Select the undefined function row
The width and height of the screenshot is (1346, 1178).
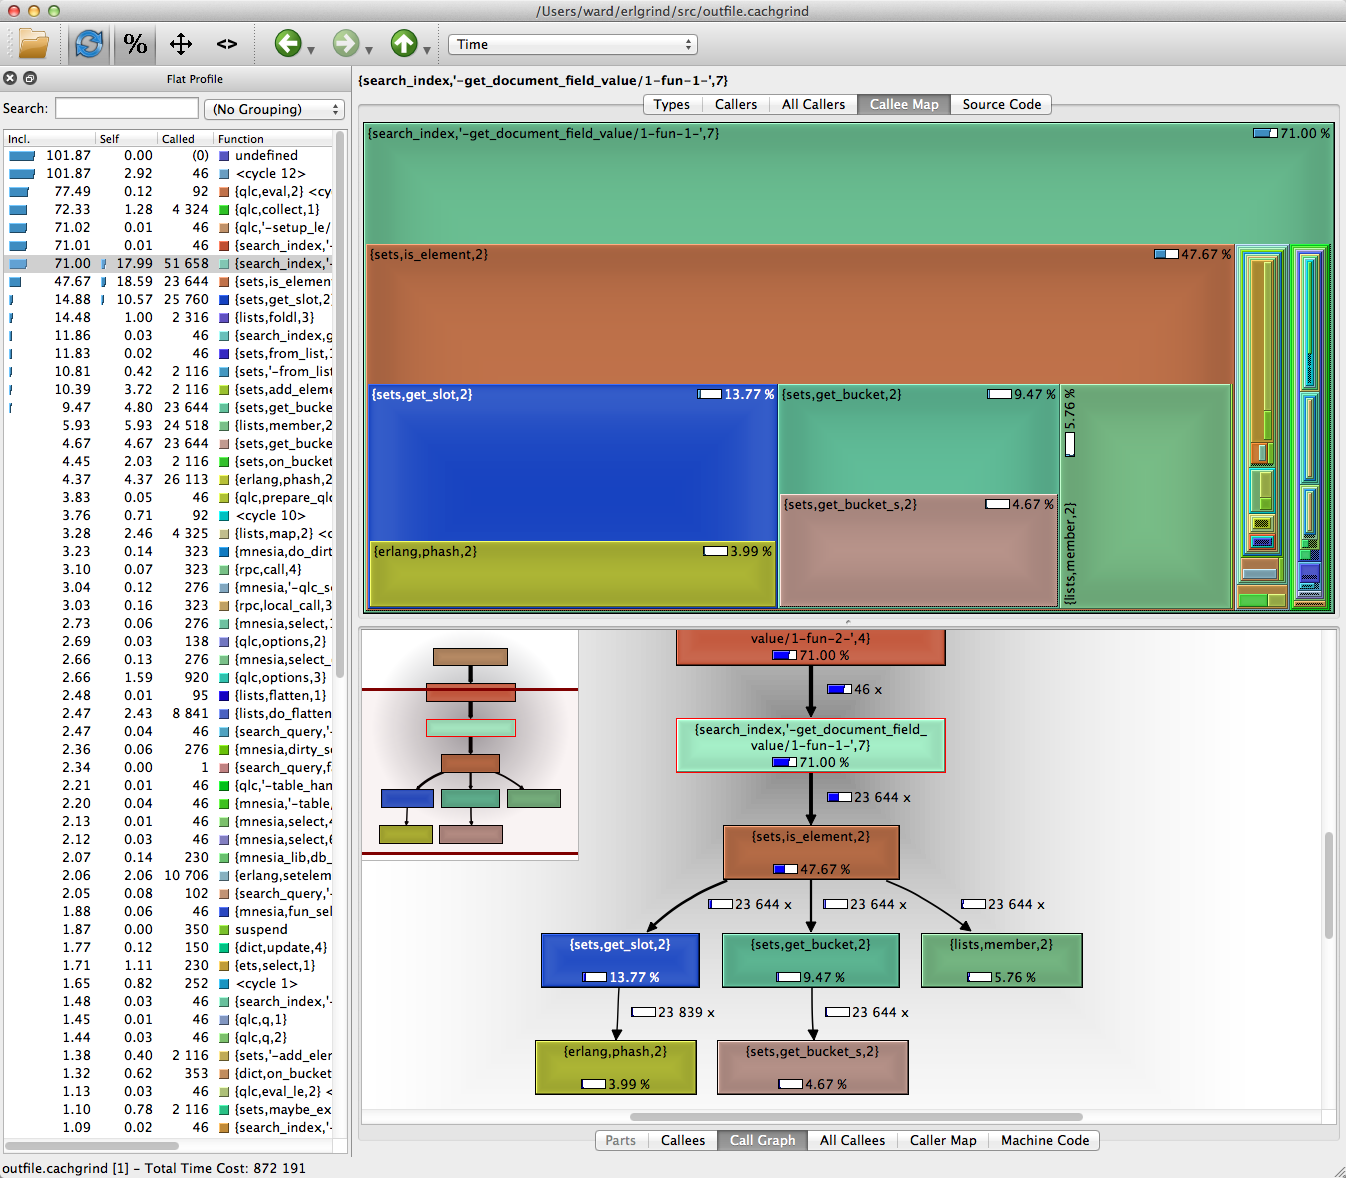(x=168, y=155)
